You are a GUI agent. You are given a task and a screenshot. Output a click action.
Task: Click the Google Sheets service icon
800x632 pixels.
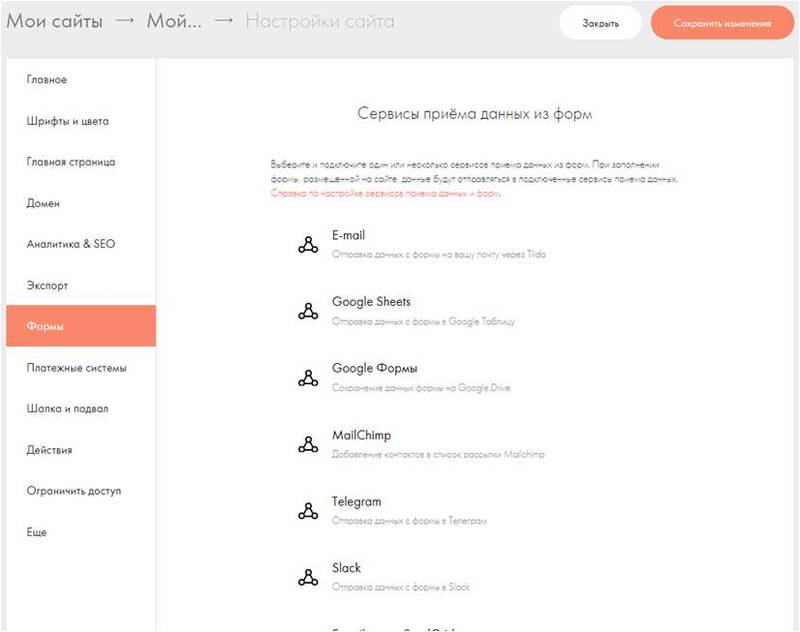(308, 312)
